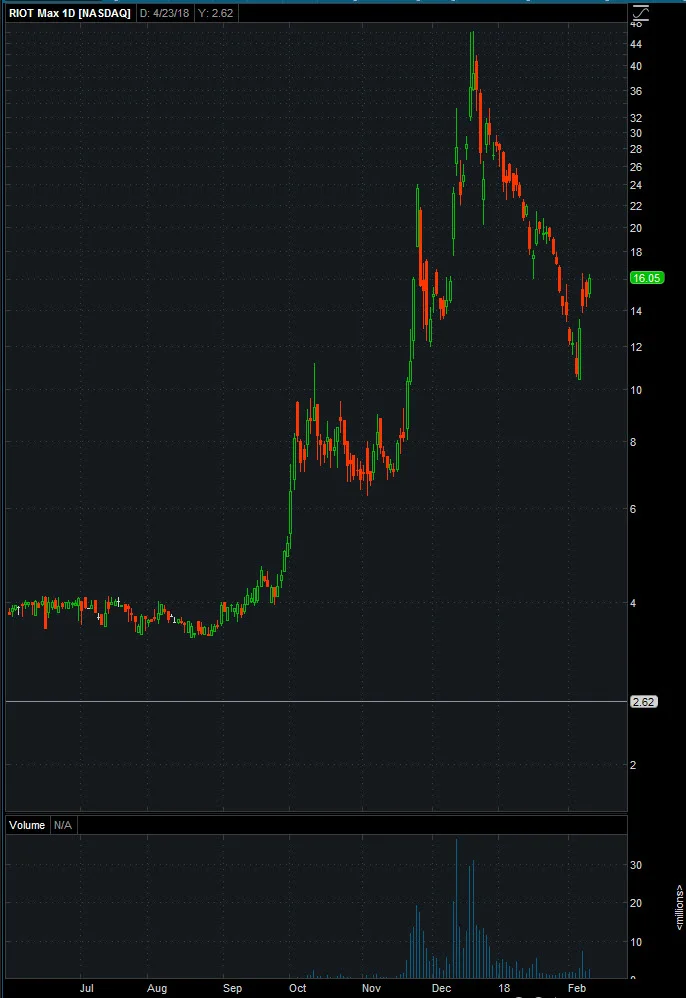Click the Nov label on time axis
Screen dimensions: 686x998
click(371, 988)
